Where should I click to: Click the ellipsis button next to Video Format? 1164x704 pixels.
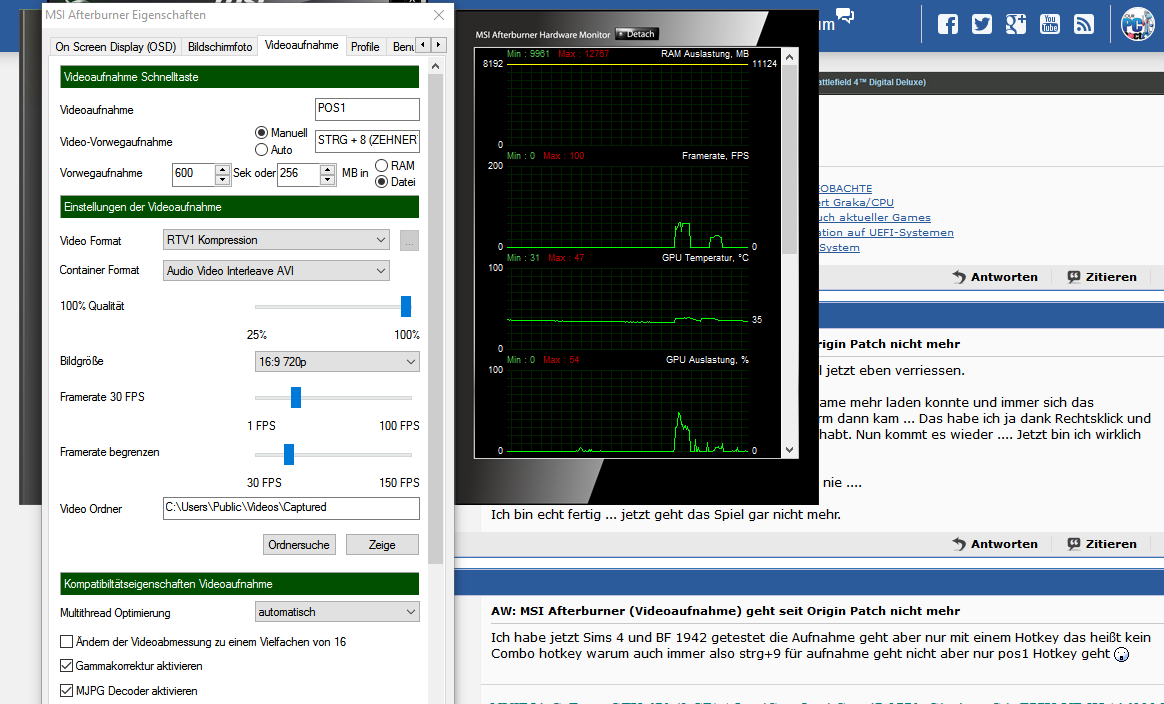[409, 241]
